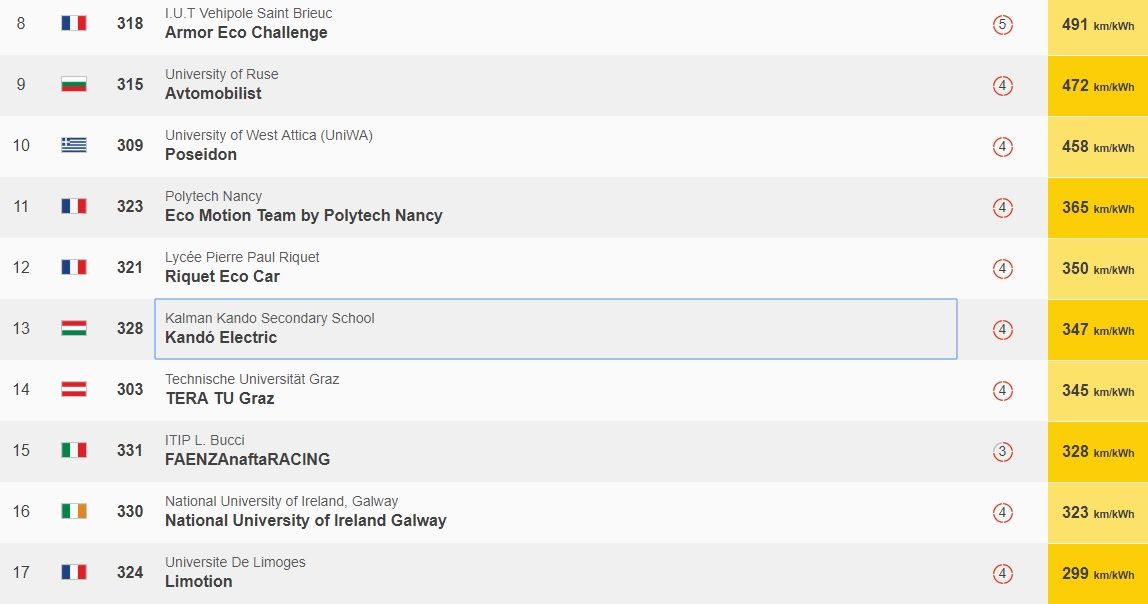Click the 491 km/kWh result cell

[1098, 25]
